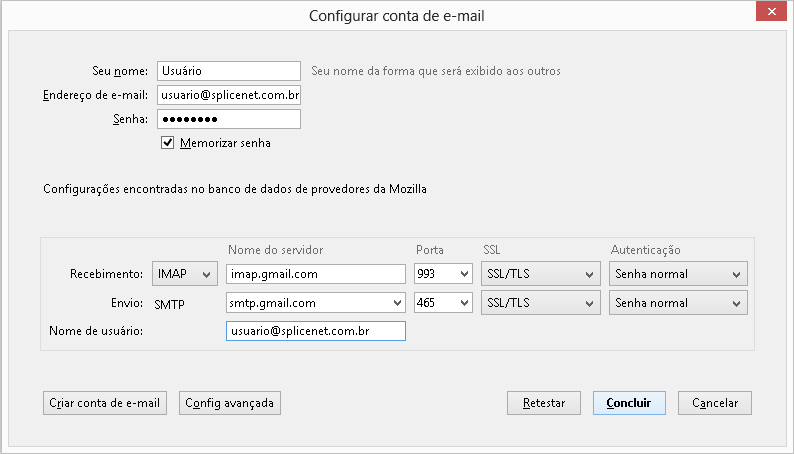Viewport: 794px width, 454px height.
Task: Click the Concluir button
Action: coord(629,403)
